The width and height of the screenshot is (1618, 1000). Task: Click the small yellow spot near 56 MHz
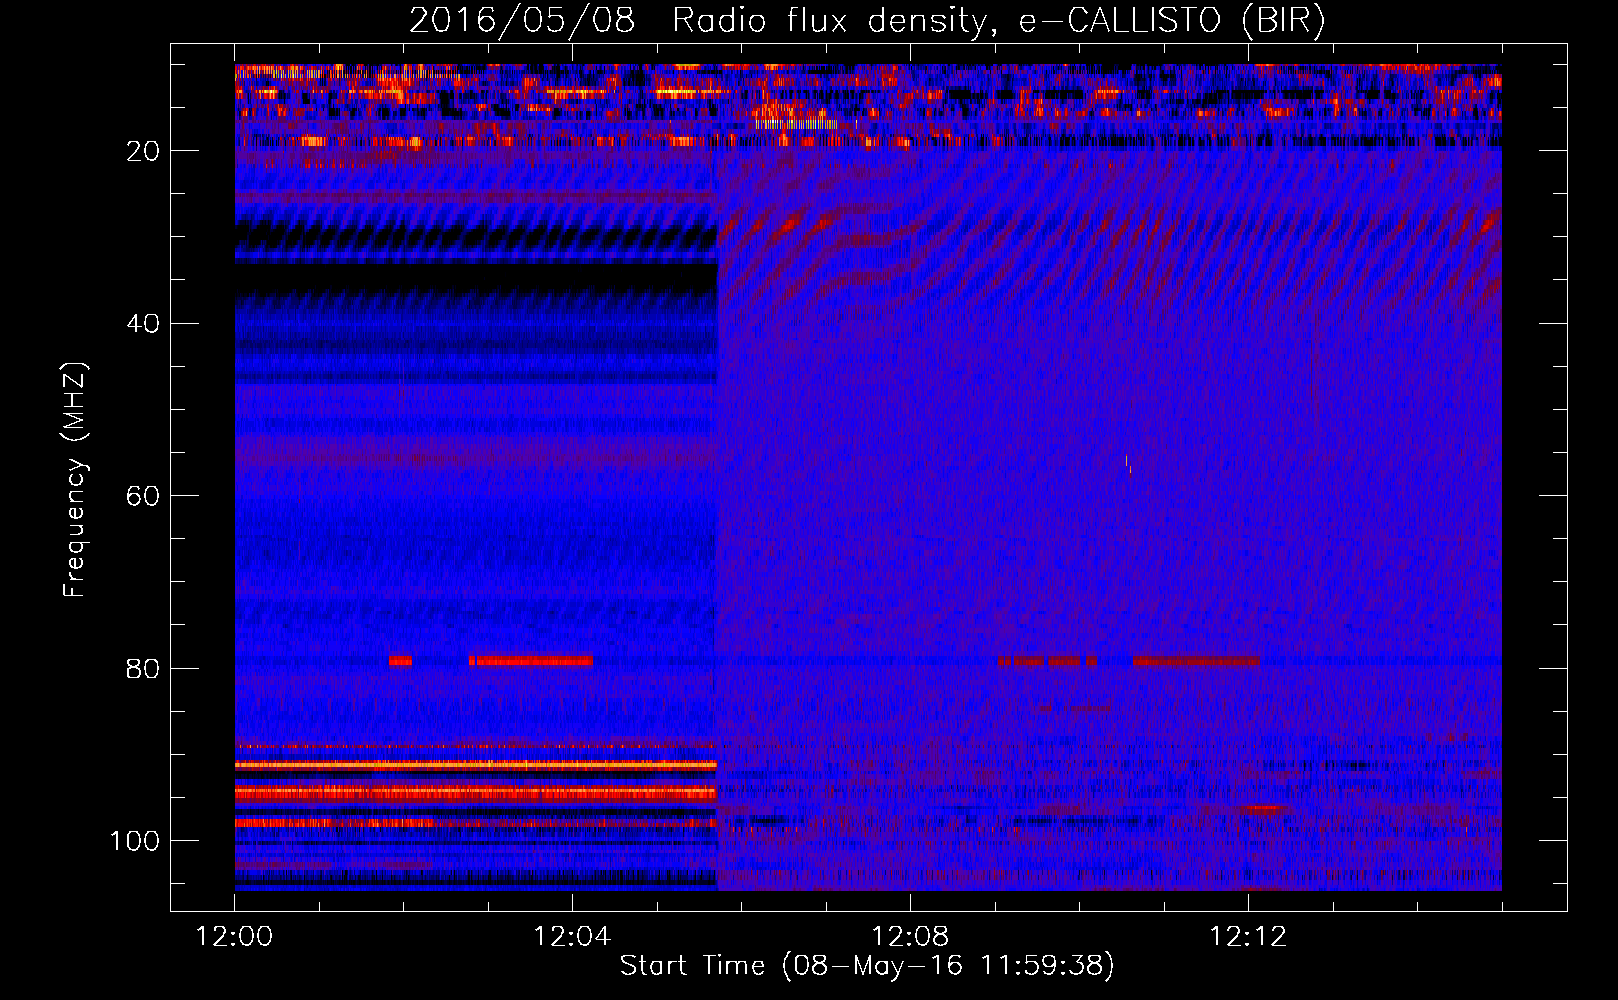point(1128,463)
